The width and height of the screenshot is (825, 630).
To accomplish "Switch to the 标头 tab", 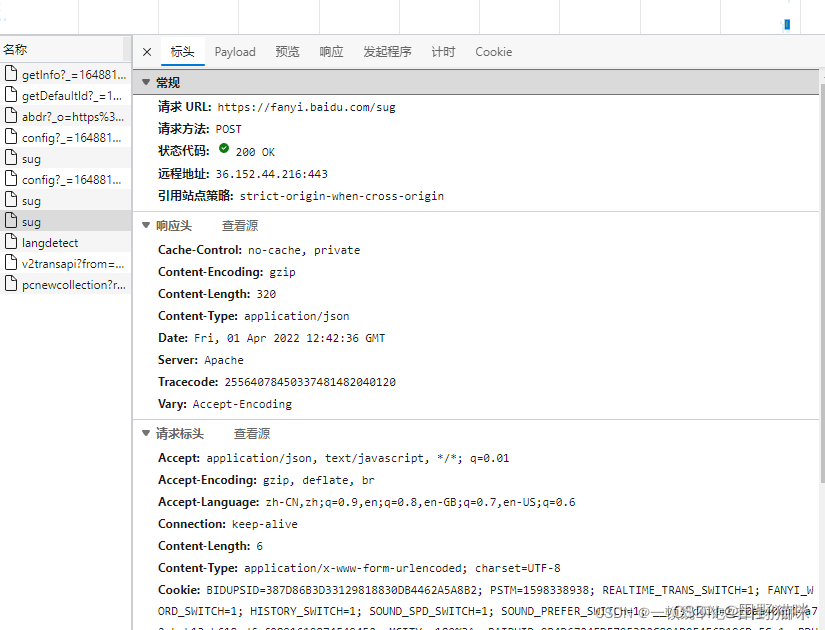I will tap(182, 52).
